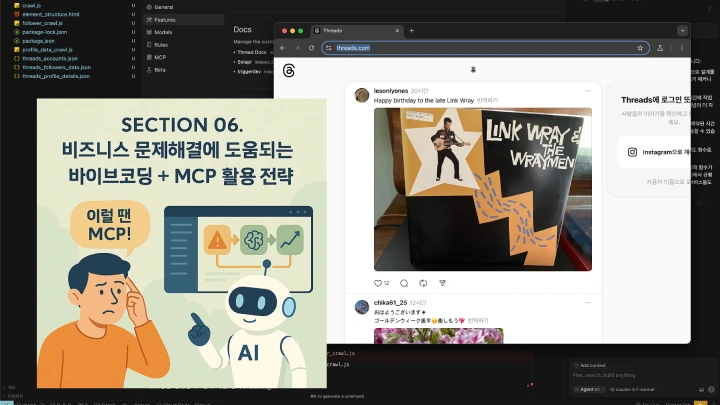Select MCP in Cursor settings sidebar
This screenshot has height=405, width=720.
(184, 57)
